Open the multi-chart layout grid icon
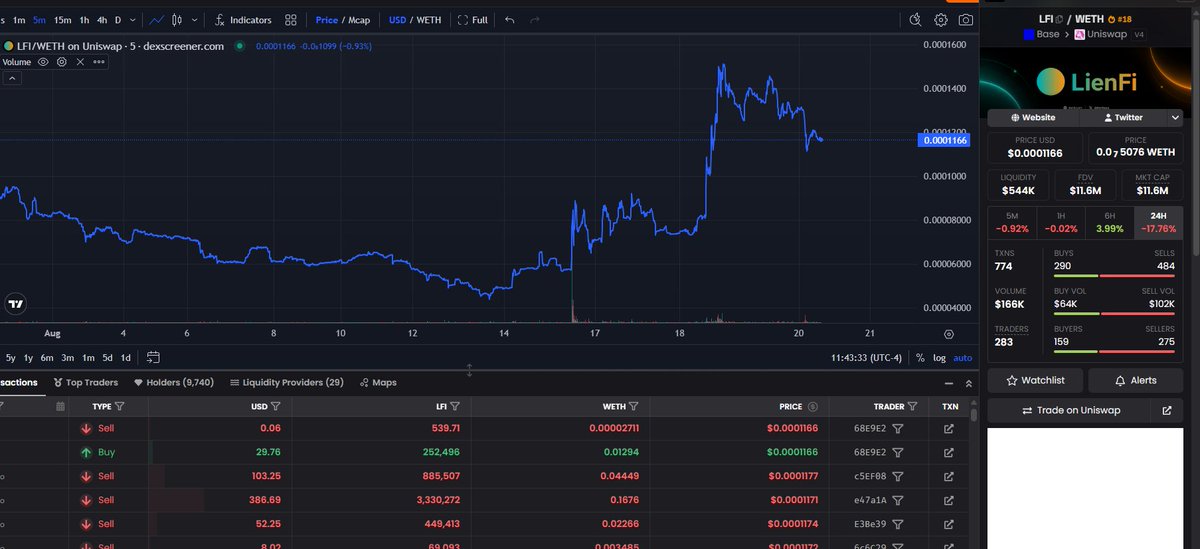This screenshot has height=549, width=1200. [x=290, y=20]
